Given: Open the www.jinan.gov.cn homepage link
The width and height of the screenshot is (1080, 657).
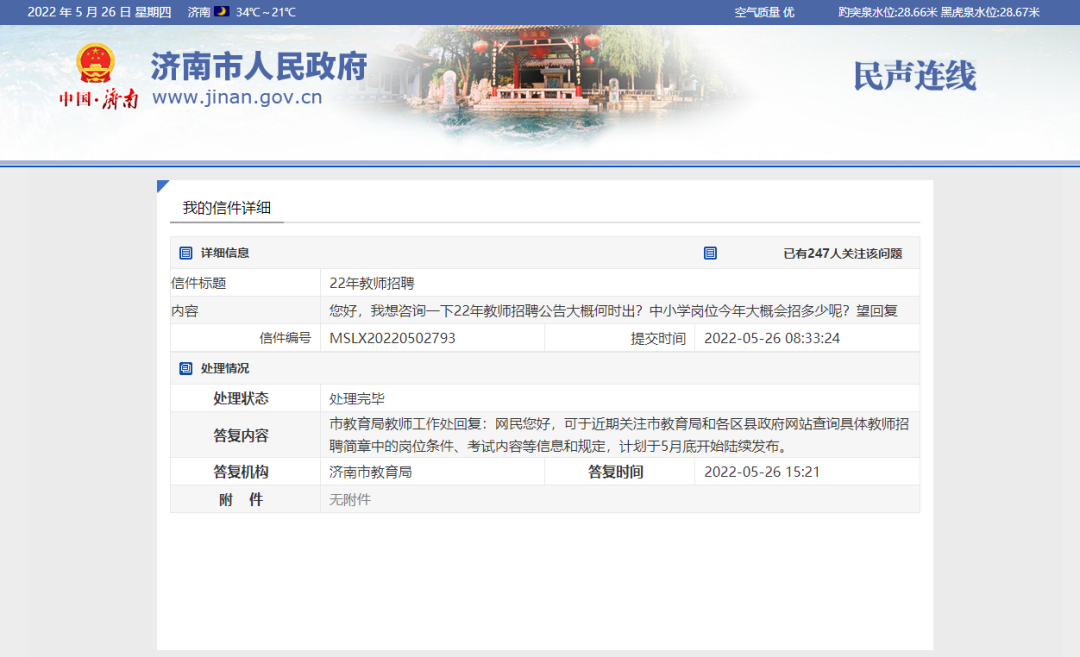Looking at the screenshot, I should pos(236,97).
